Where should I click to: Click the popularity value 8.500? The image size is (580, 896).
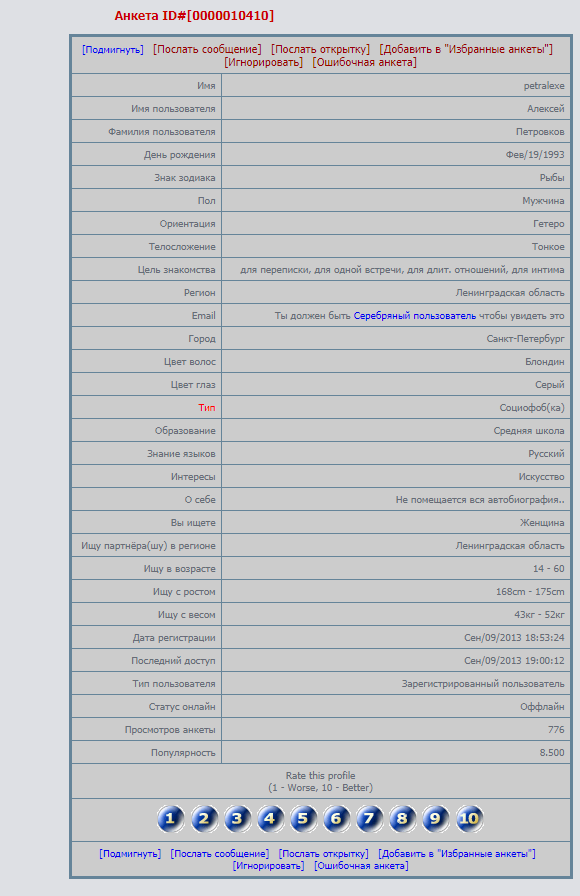coord(552,753)
